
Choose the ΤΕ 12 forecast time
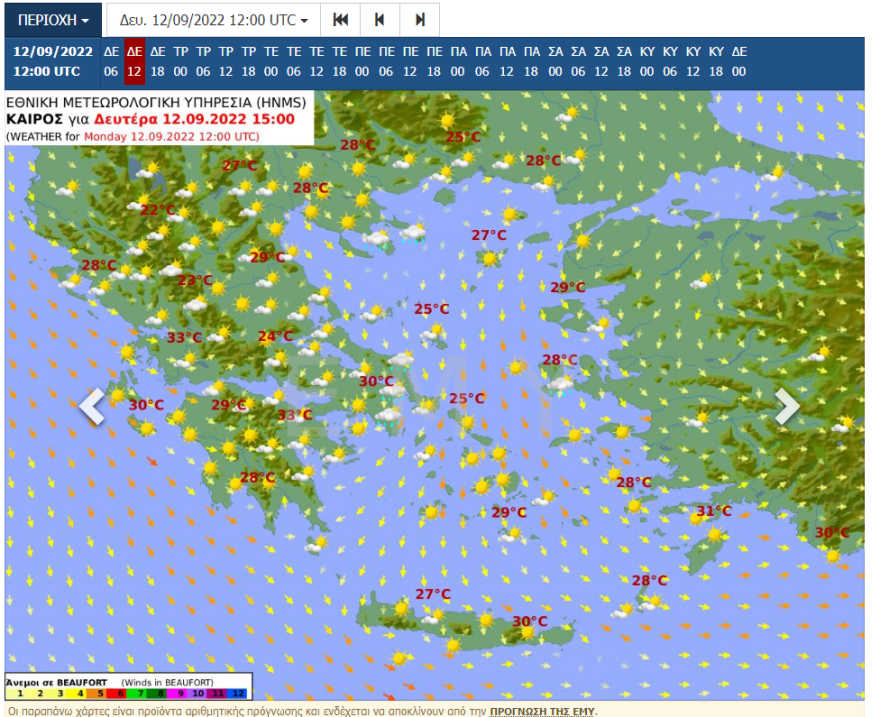[x=317, y=62]
